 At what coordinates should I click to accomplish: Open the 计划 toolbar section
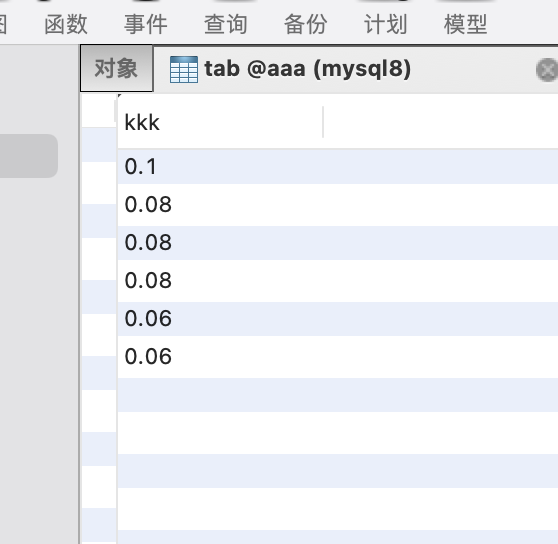385,25
